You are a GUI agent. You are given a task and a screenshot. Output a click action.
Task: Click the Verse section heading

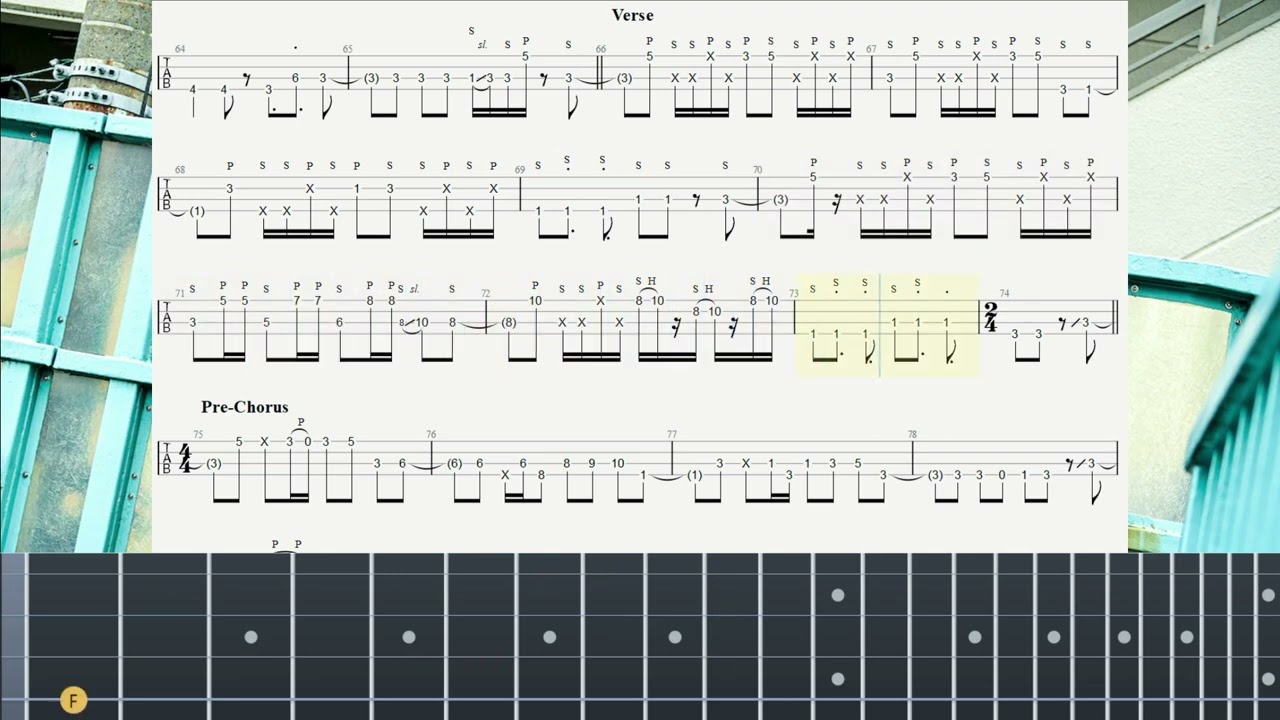coord(632,15)
